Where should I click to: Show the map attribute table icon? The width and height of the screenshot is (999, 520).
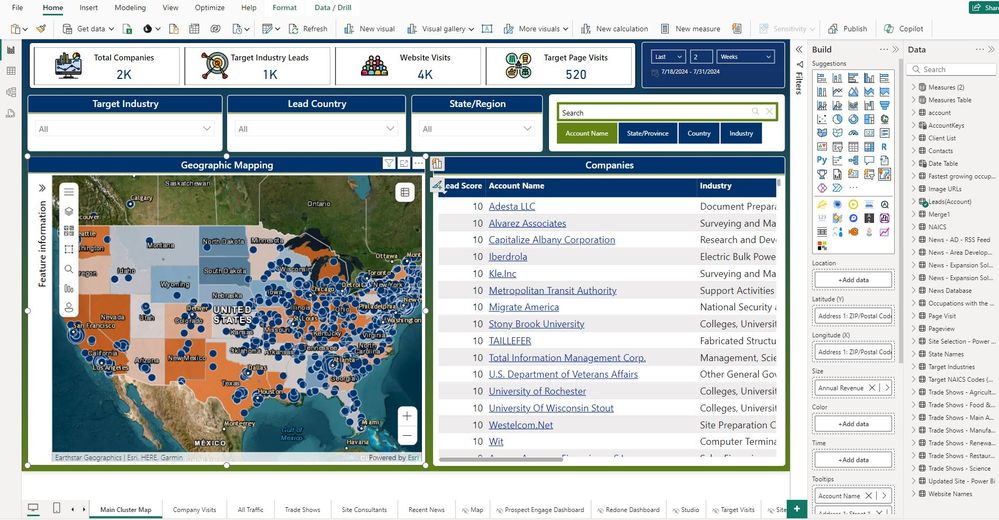click(405, 192)
